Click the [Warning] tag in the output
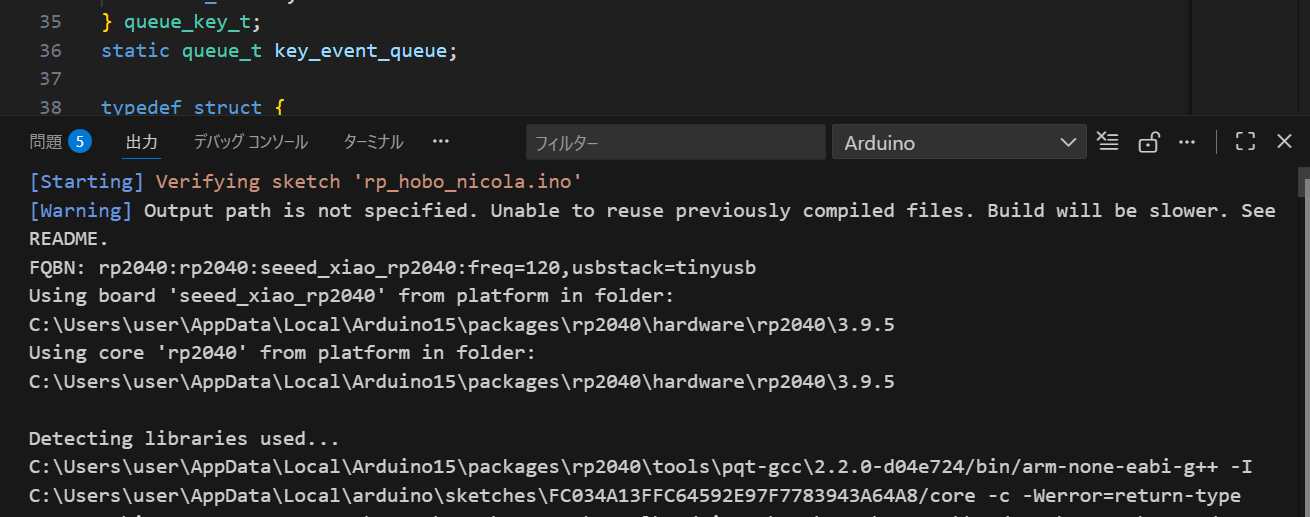 coord(81,211)
